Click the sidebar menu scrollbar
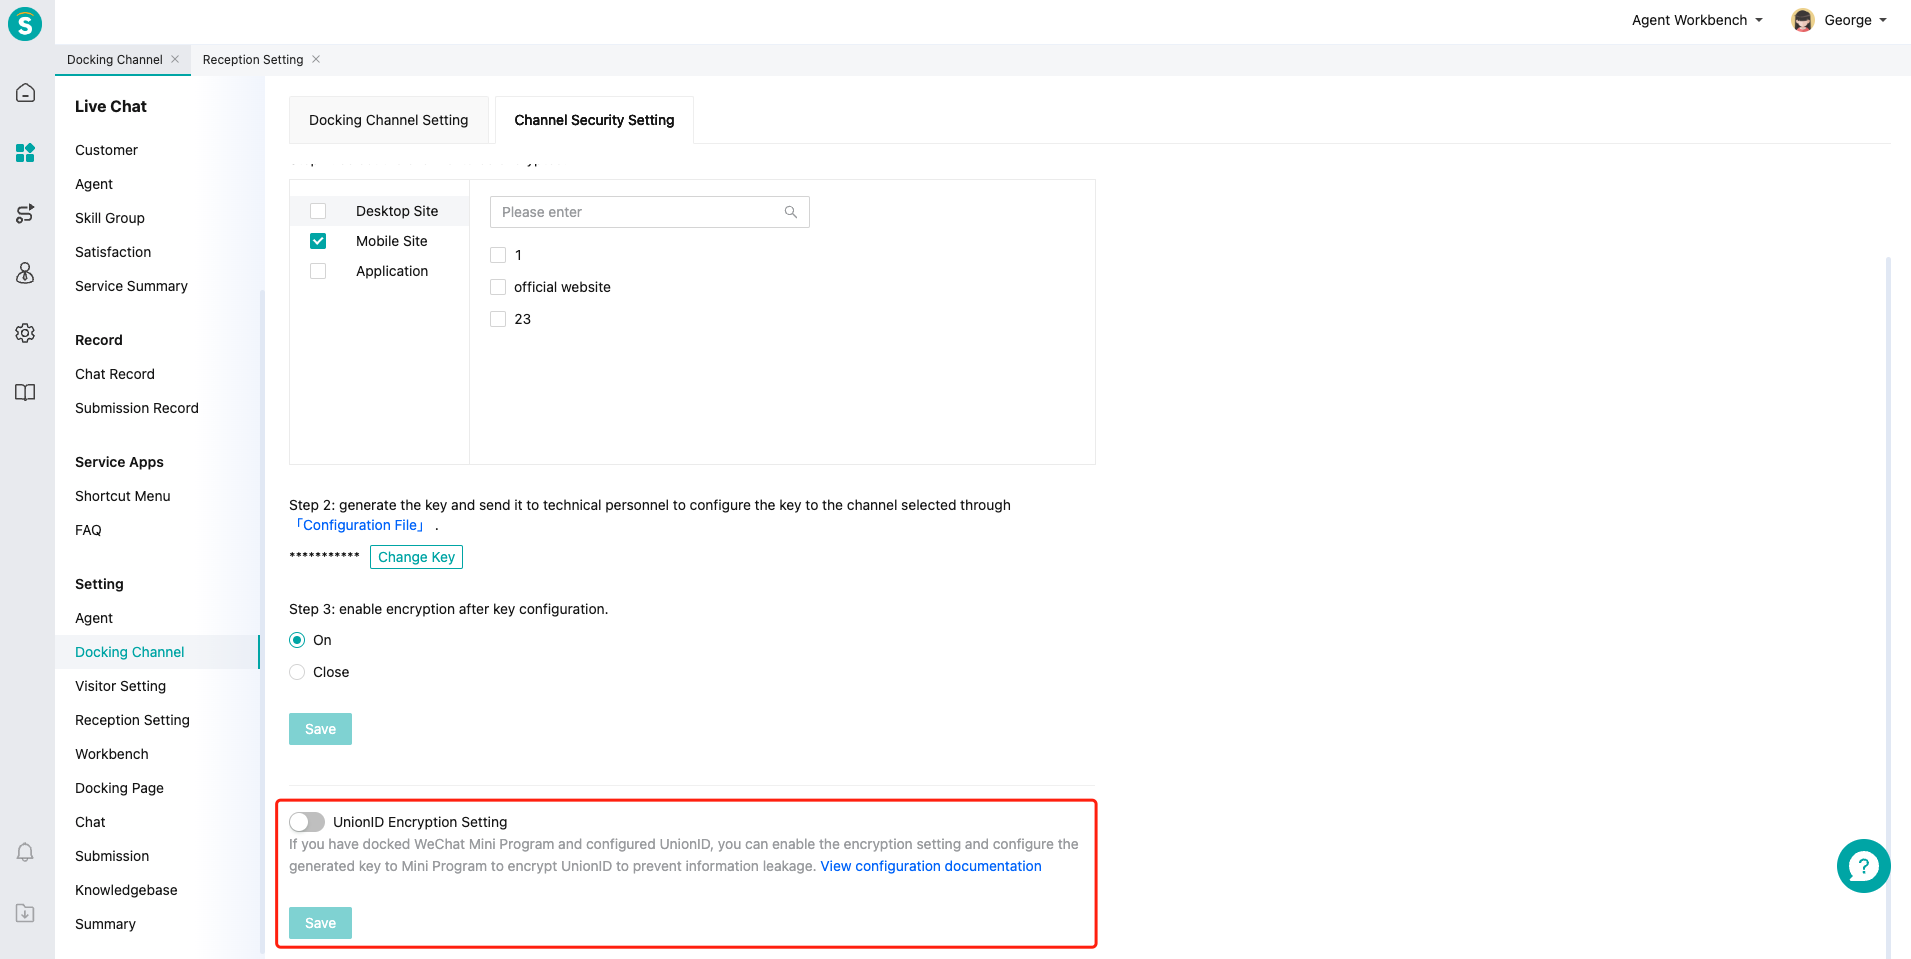This screenshot has width=1911, height=959. click(262, 620)
